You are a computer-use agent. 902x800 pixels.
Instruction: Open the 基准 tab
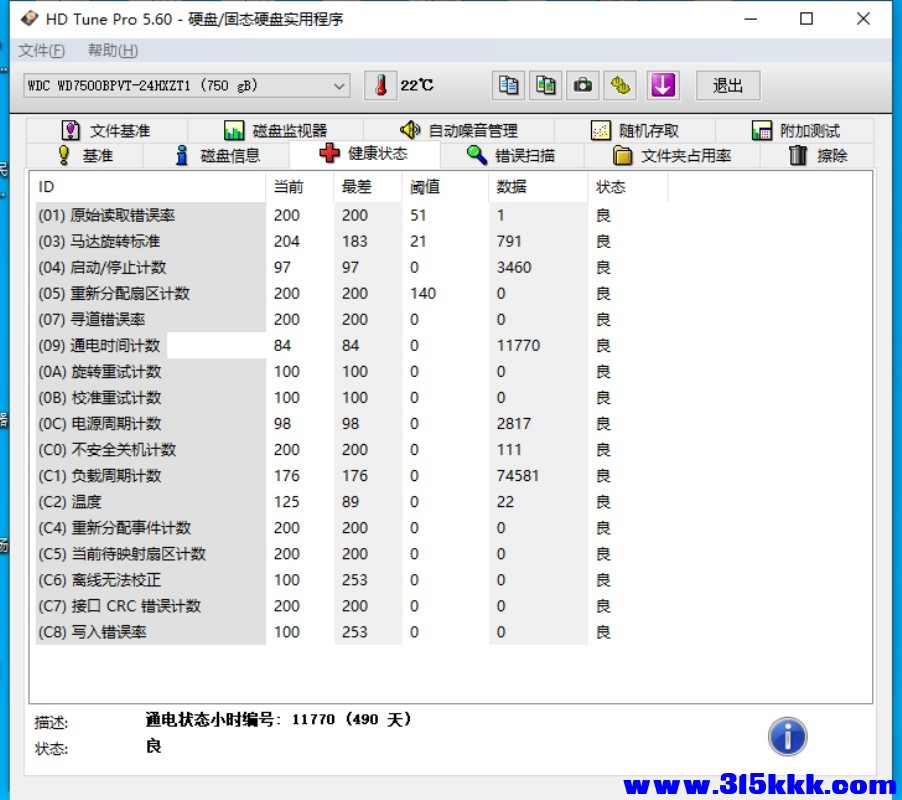coord(86,155)
